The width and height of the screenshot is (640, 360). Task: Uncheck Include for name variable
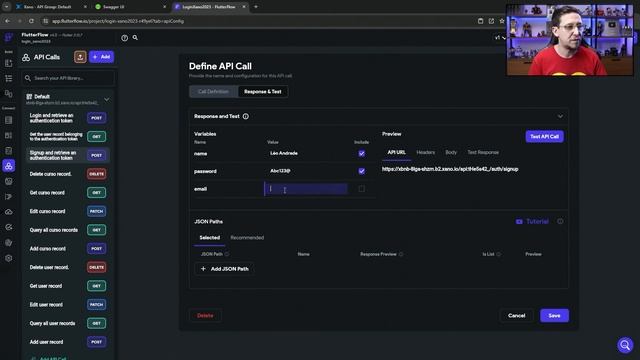coord(362,153)
